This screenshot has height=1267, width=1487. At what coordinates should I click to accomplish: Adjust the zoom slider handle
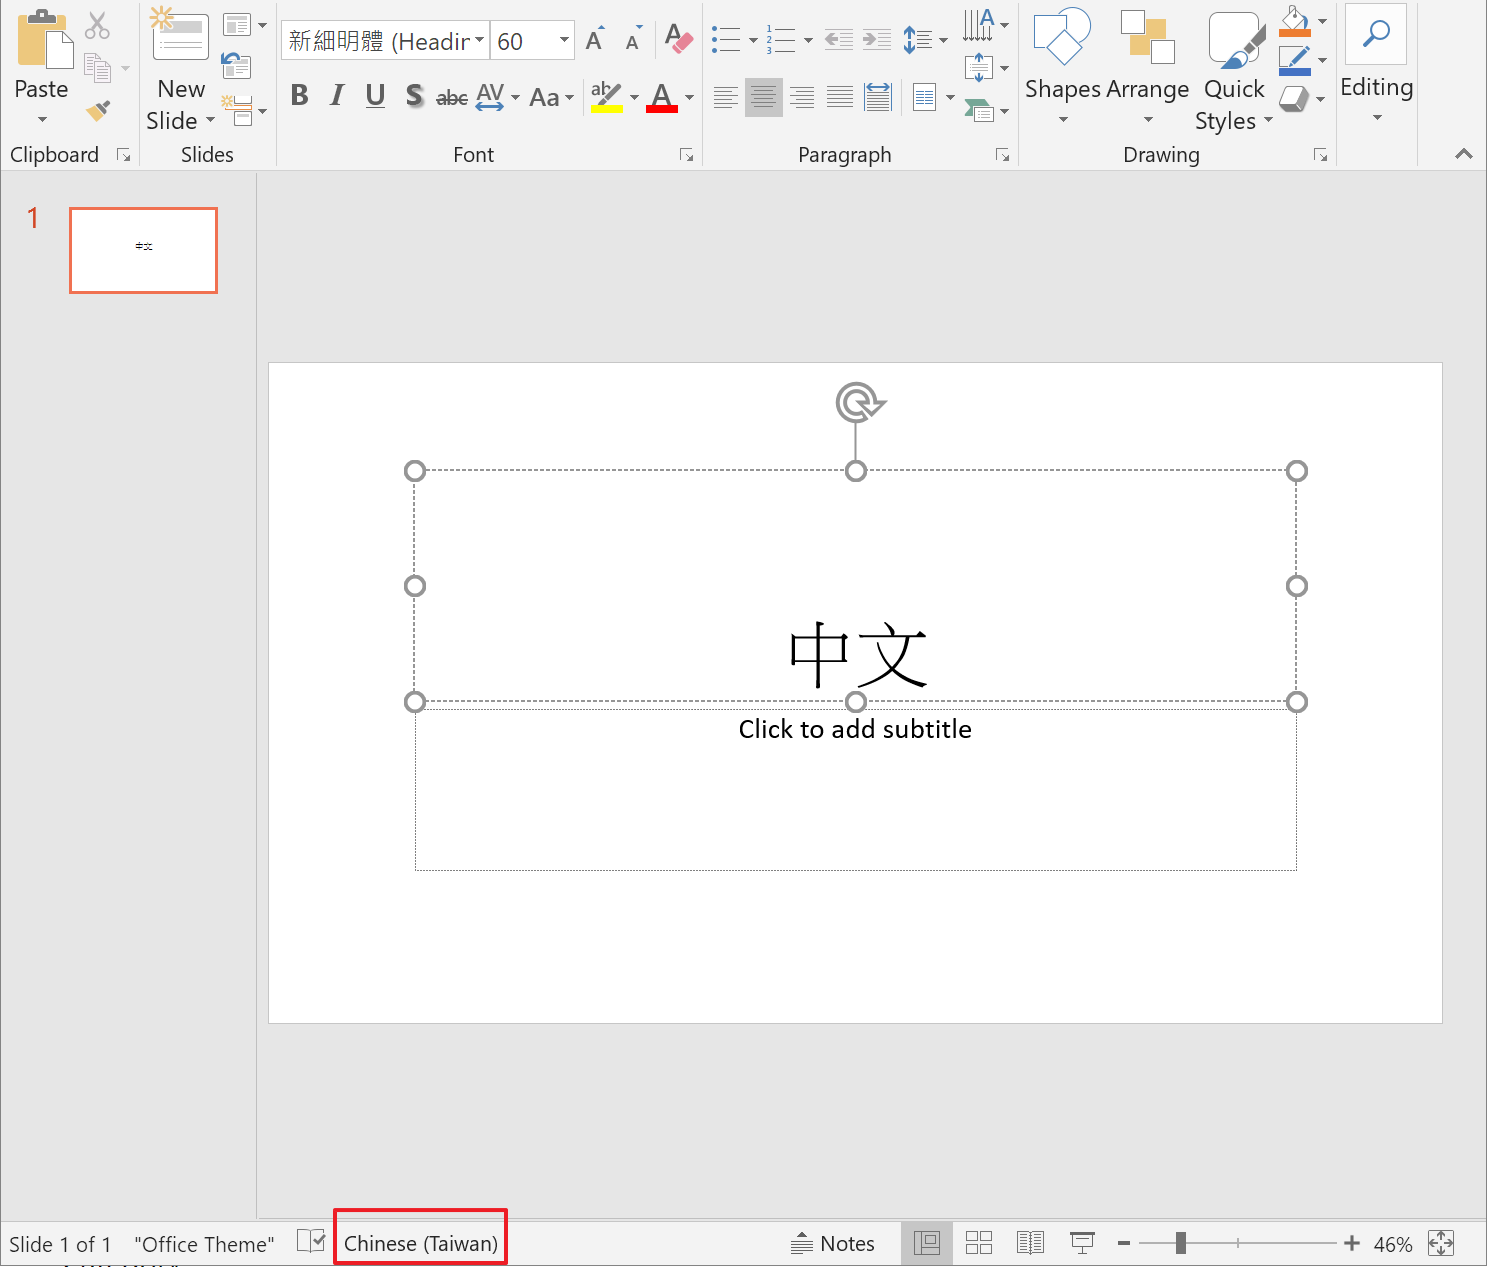[1181, 1243]
